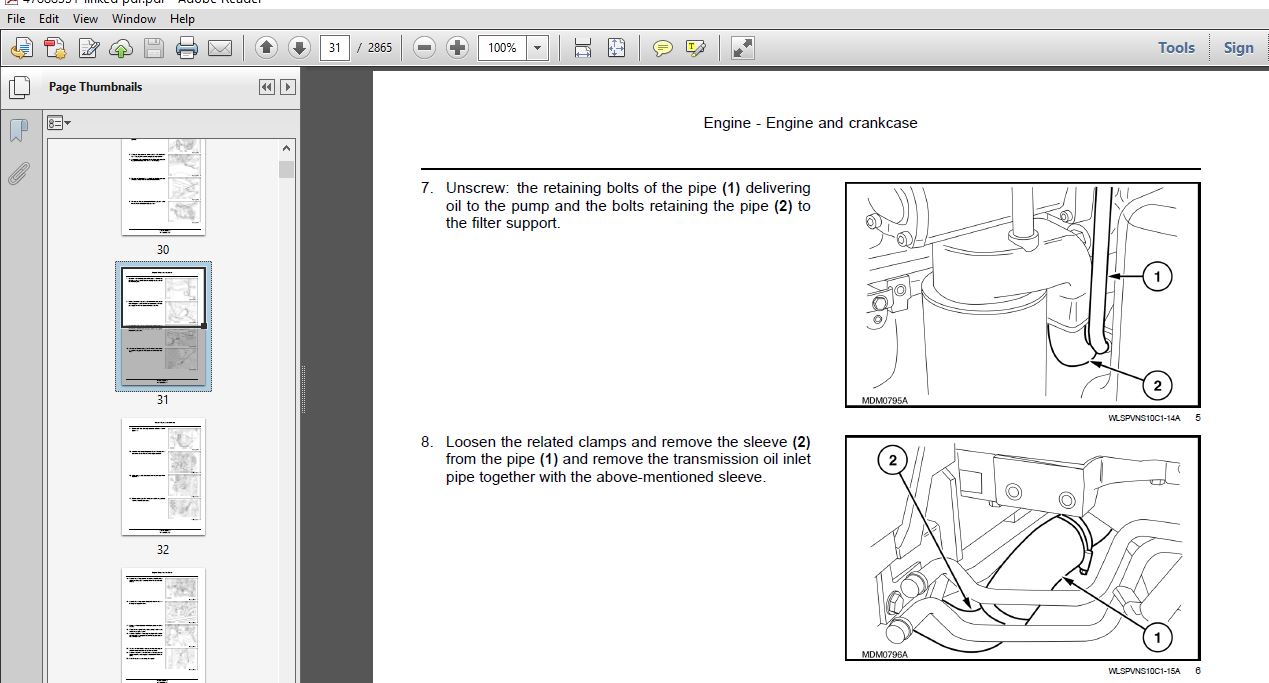Select page 30 thumbnail
Viewport: 1269px width, 683px height.
(x=163, y=188)
